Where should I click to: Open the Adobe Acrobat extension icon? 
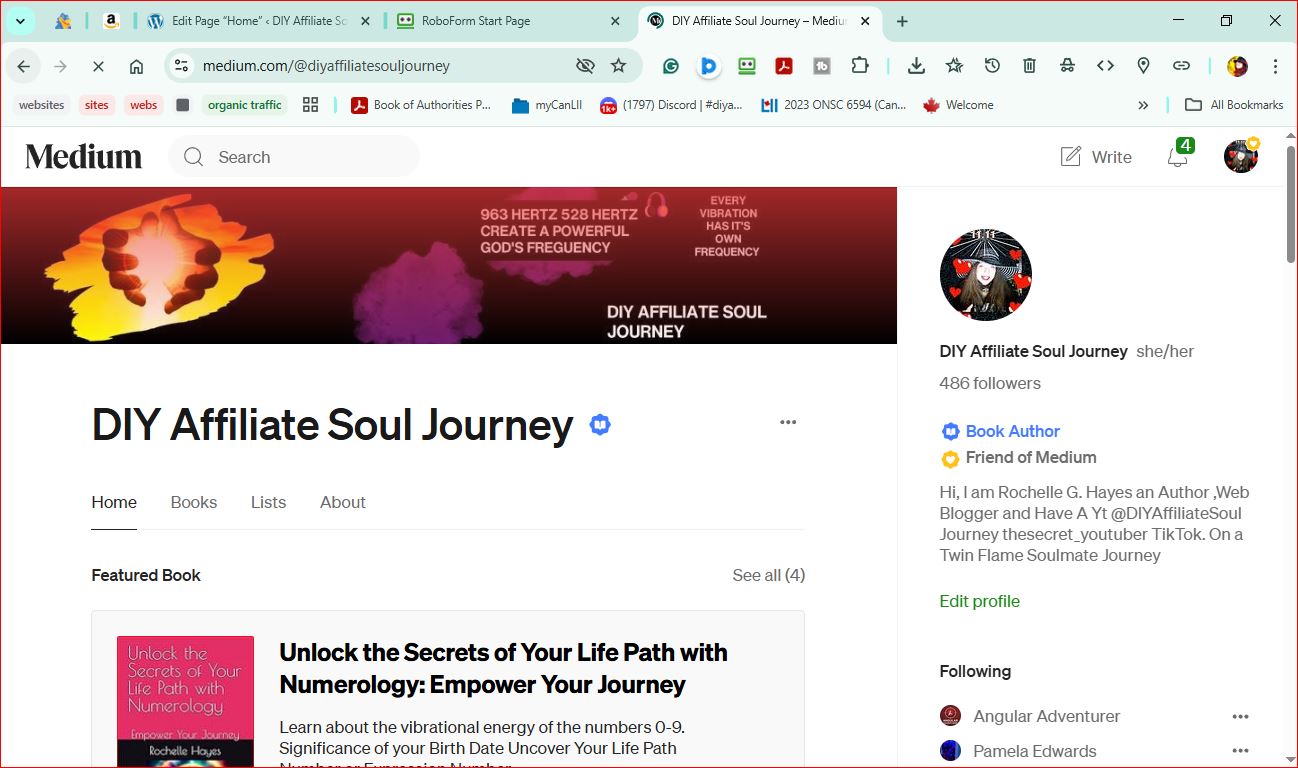click(784, 66)
